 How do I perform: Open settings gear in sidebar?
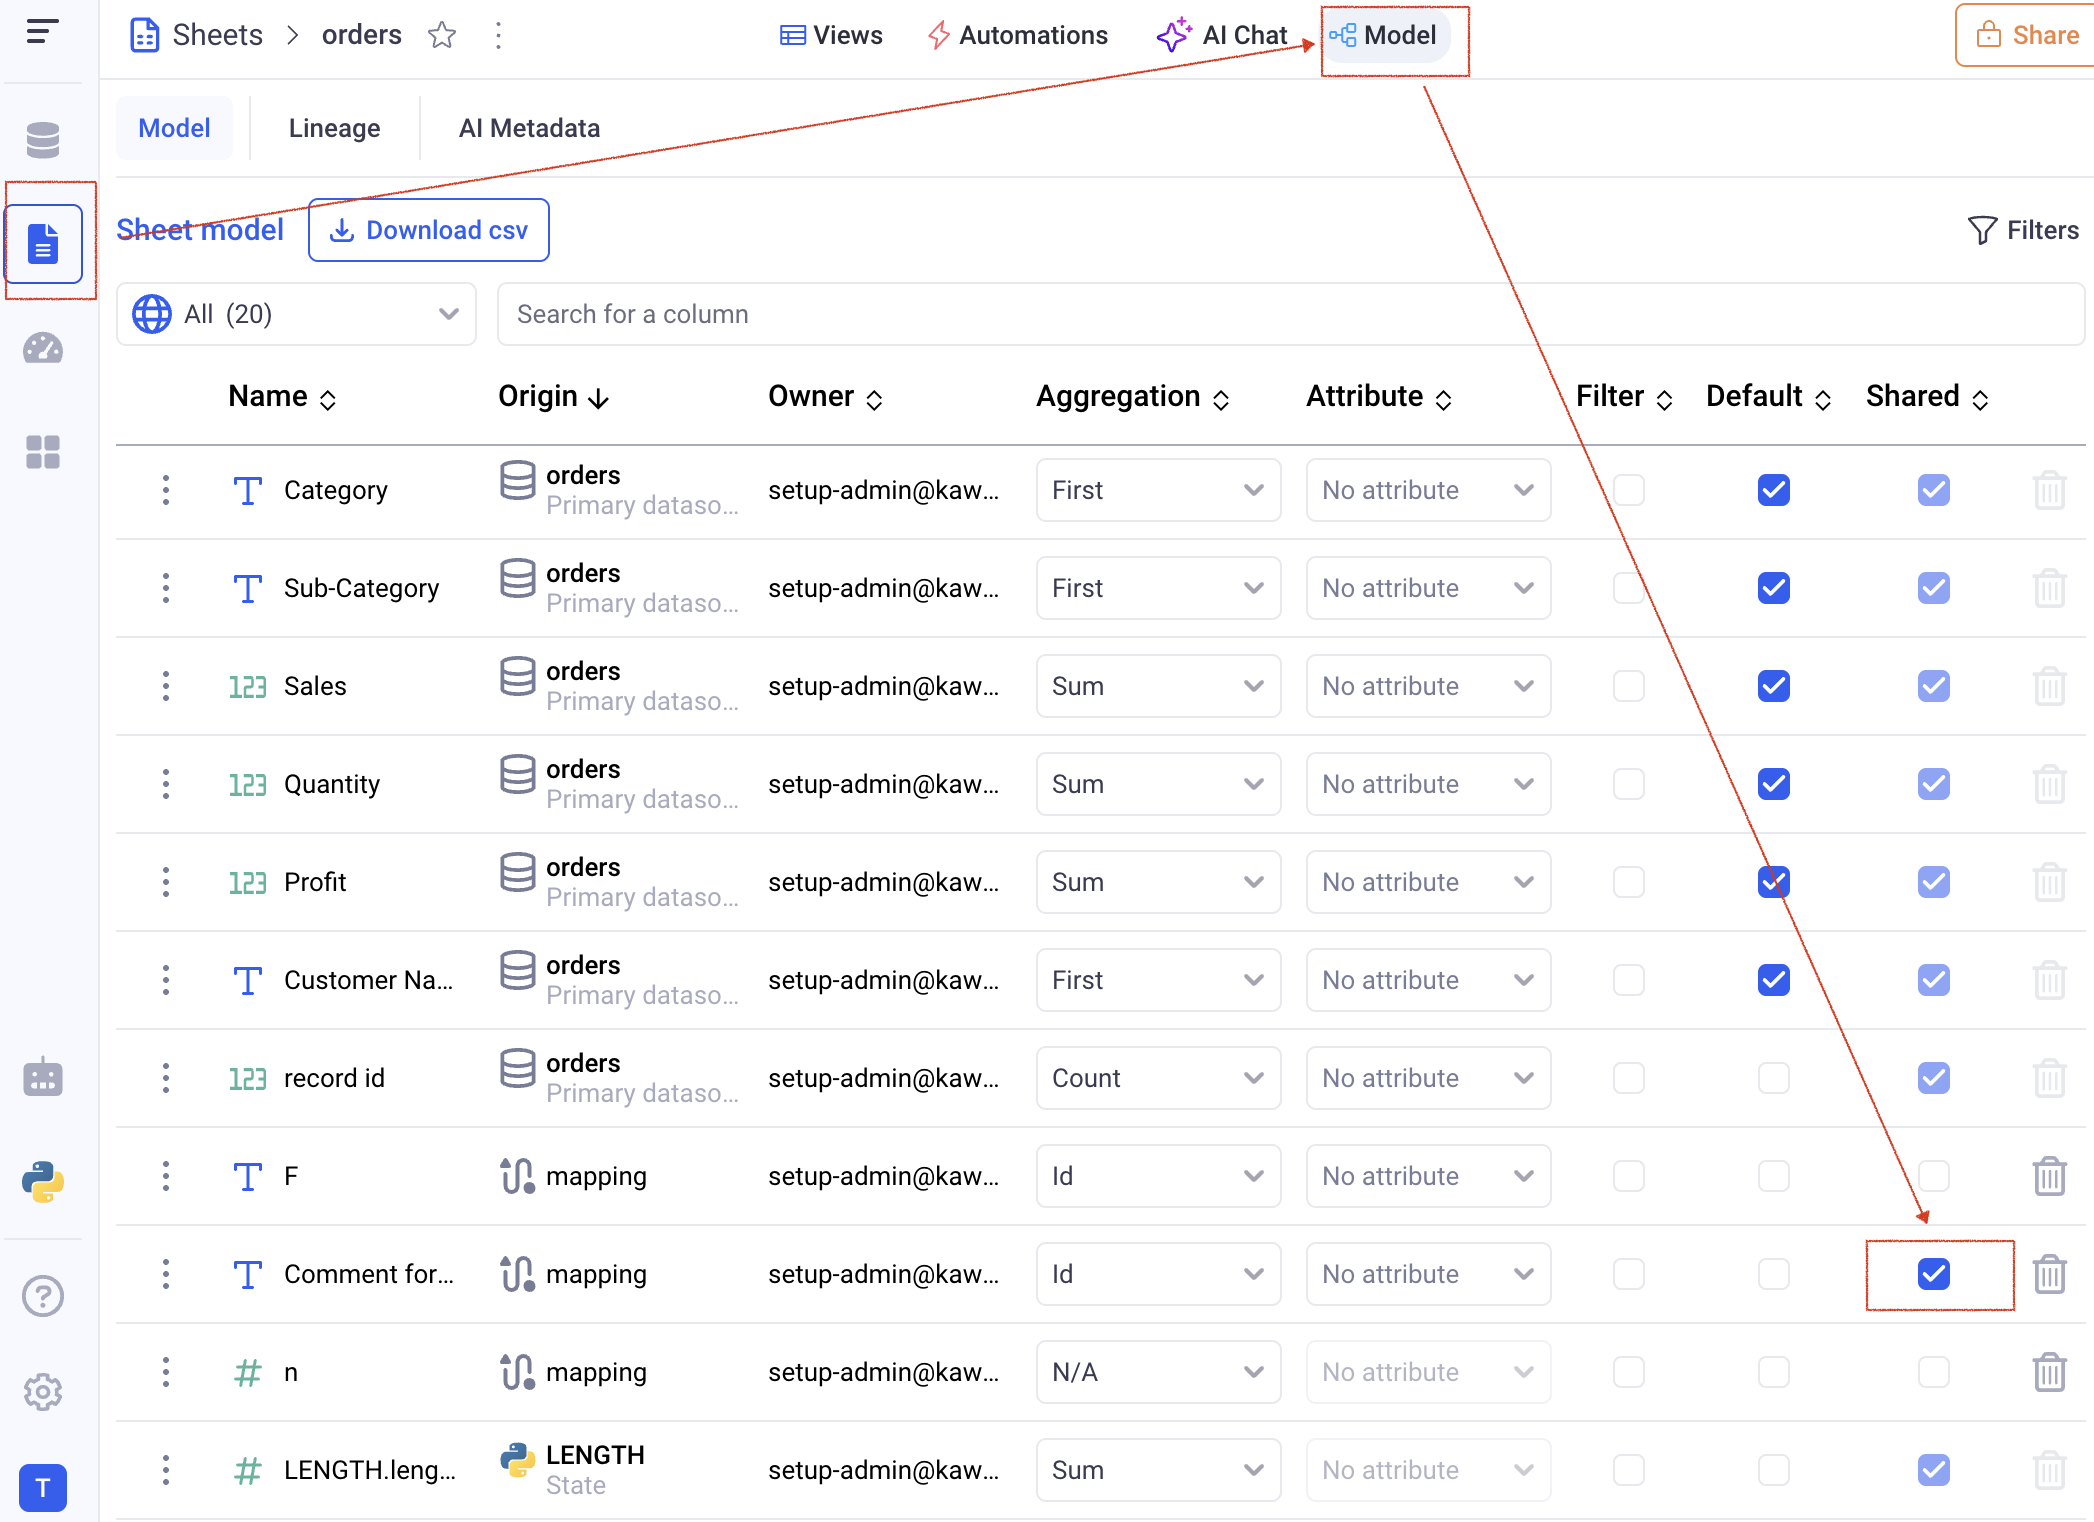(42, 1391)
